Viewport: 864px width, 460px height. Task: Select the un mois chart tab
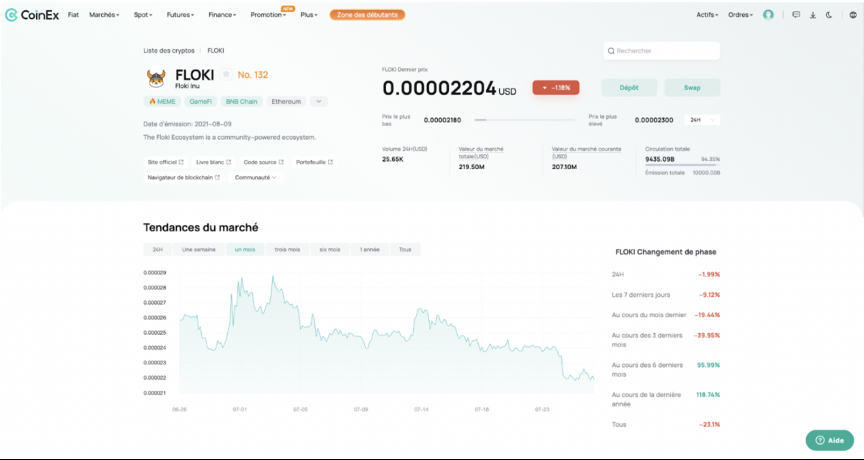(245, 250)
